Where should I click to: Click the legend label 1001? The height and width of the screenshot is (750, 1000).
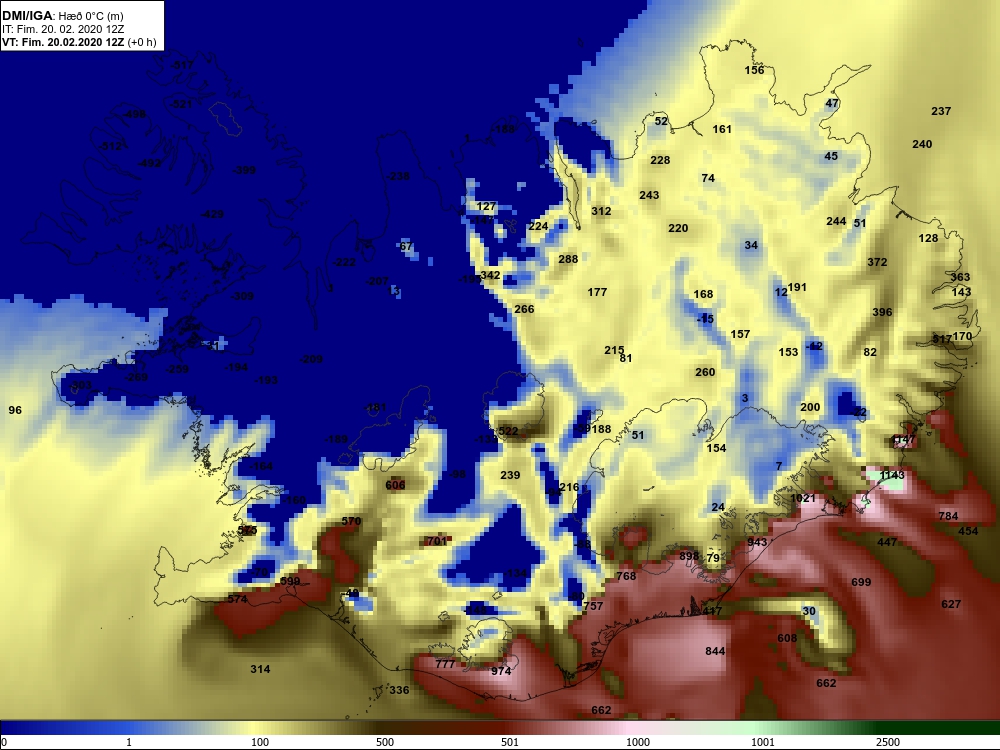pos(763,742)
